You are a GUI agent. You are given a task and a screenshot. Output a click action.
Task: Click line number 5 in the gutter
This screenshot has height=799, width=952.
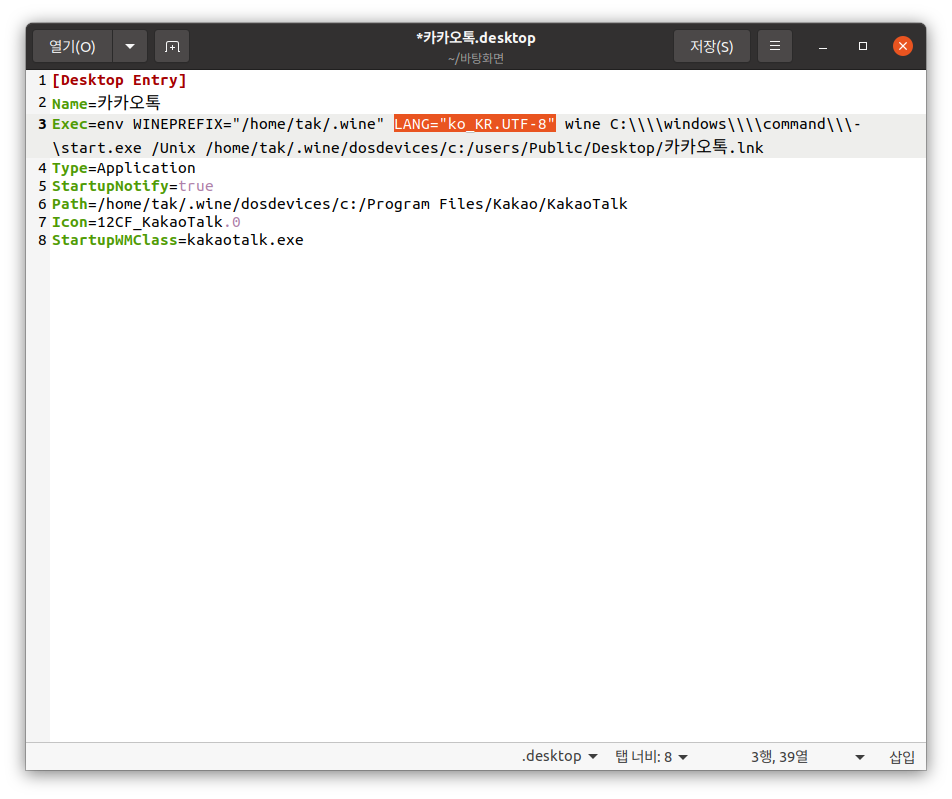42,186
